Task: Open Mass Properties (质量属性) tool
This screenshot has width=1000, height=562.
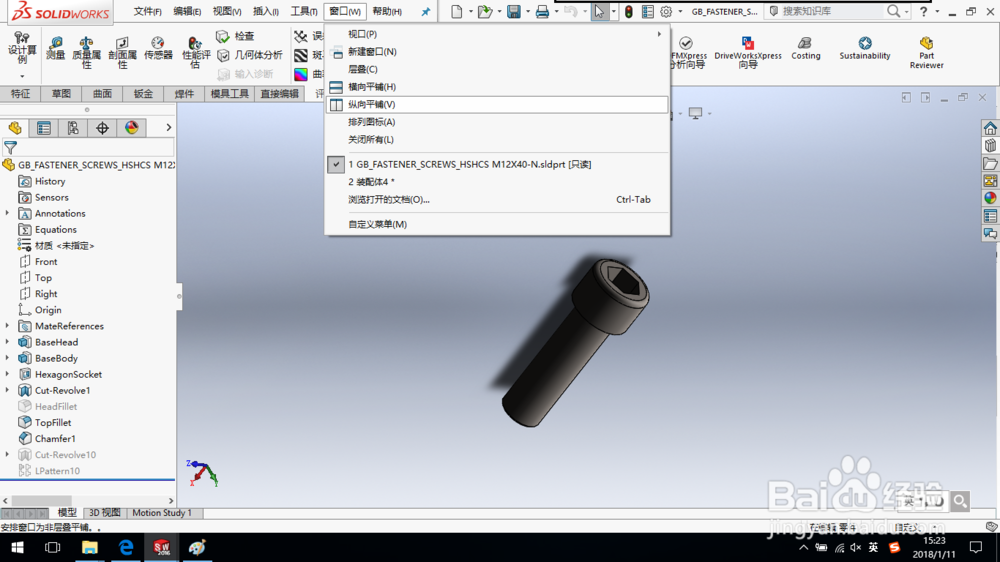Action: coord(86,52)
